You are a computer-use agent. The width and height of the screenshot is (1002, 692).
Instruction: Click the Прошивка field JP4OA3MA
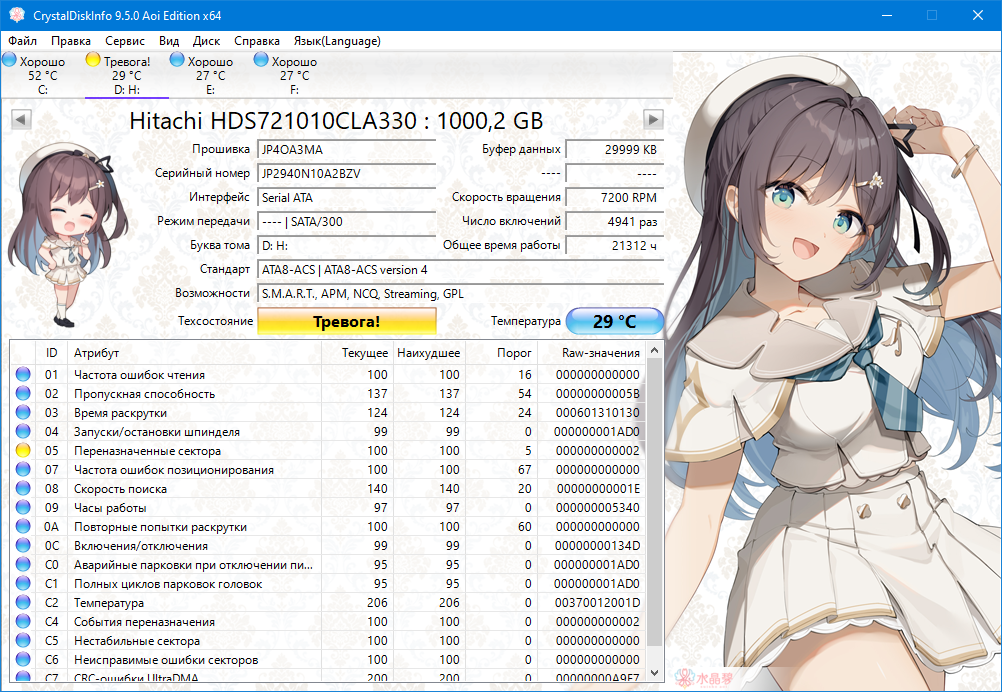click(346, 150)
